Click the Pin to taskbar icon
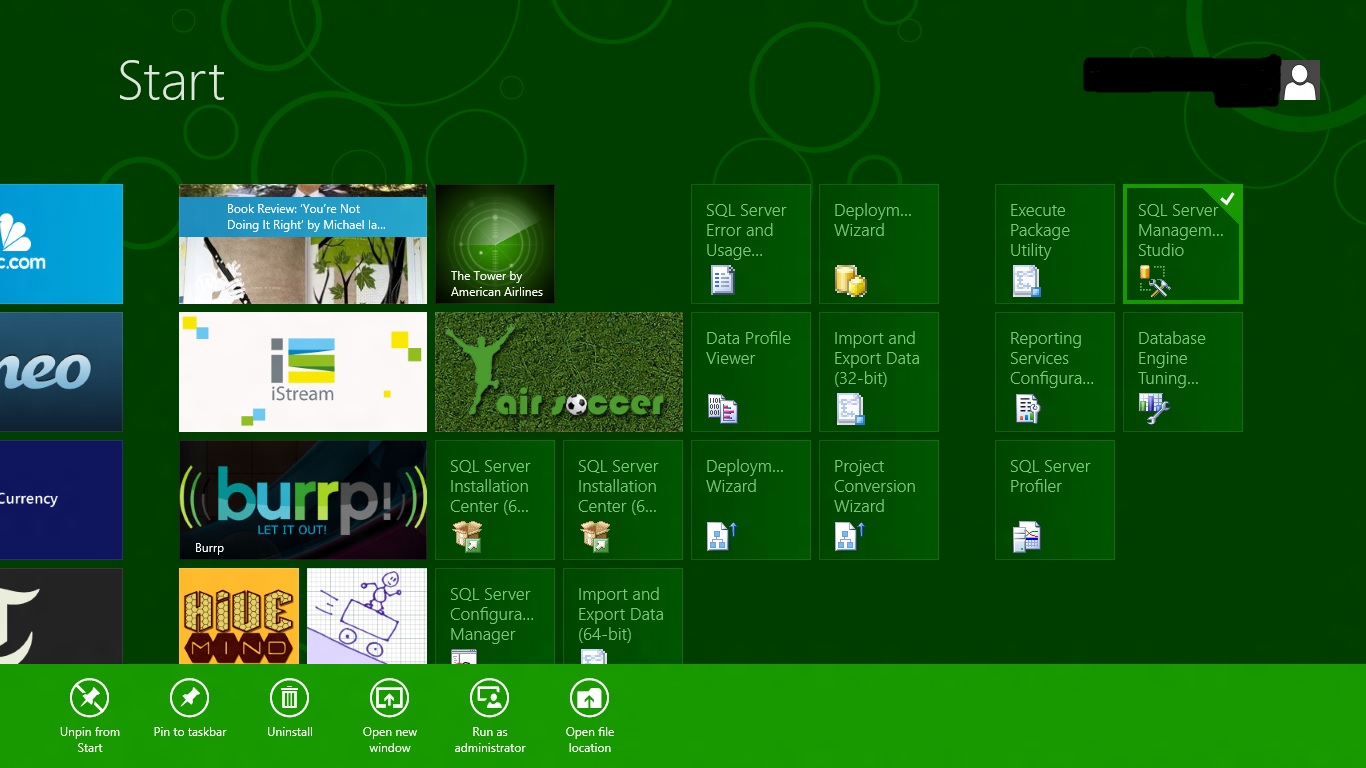Screen dimensions: 1366x768 [189, 698]
